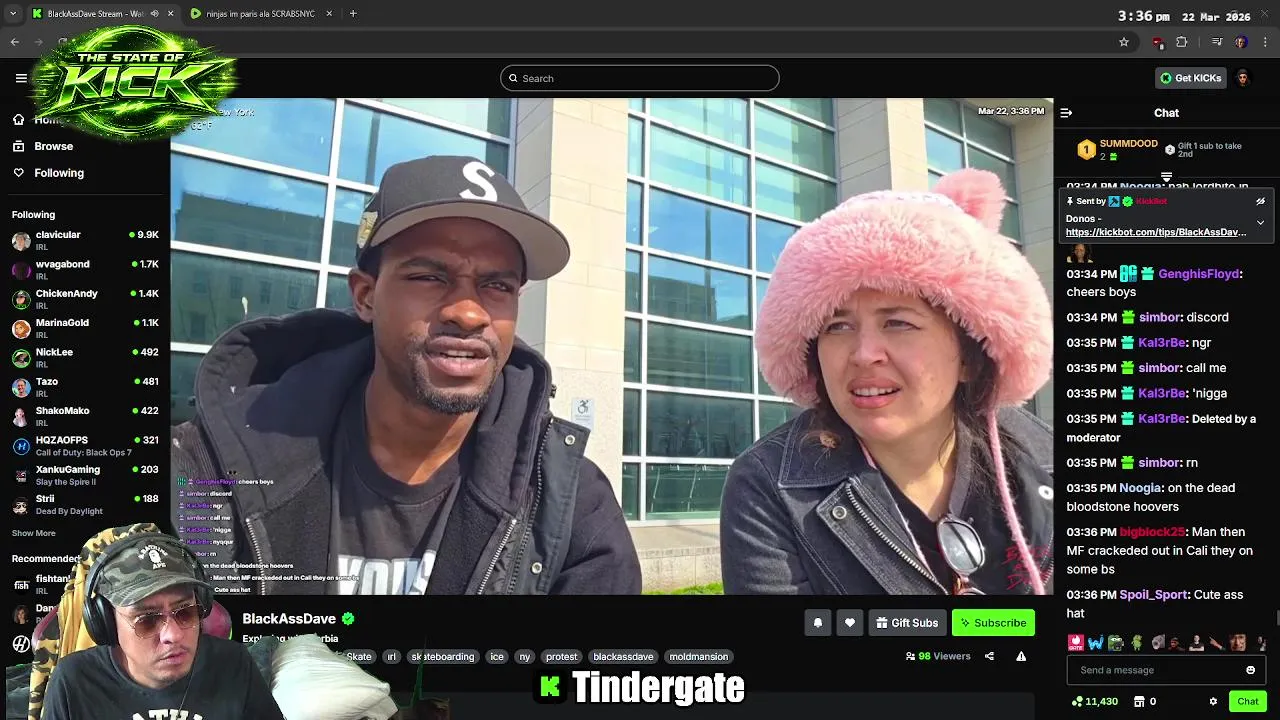This screenshot has width=1280, height=720.
Task: Open the chat shop icon
Action: pos(1138,702)
